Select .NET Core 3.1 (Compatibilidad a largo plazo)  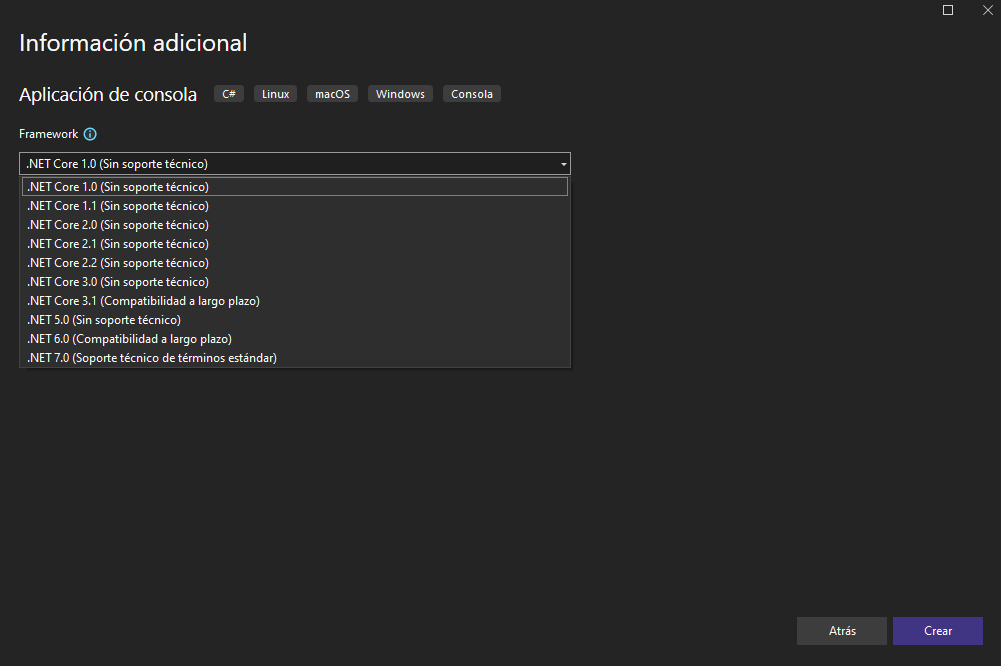pyautogui.click(x=295, y=301)
